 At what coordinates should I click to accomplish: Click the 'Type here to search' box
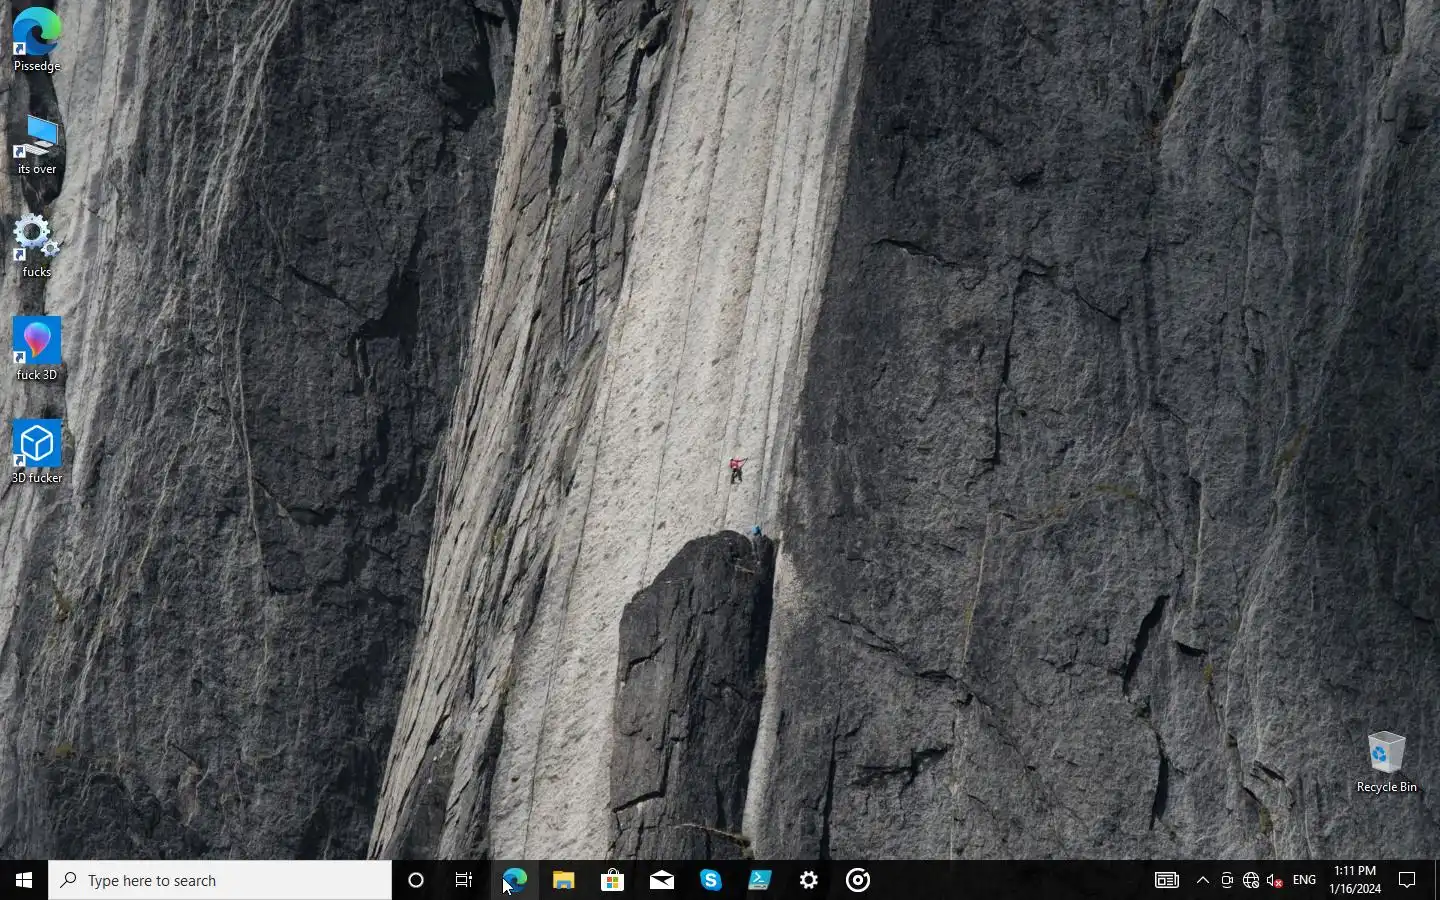[220, 880]
